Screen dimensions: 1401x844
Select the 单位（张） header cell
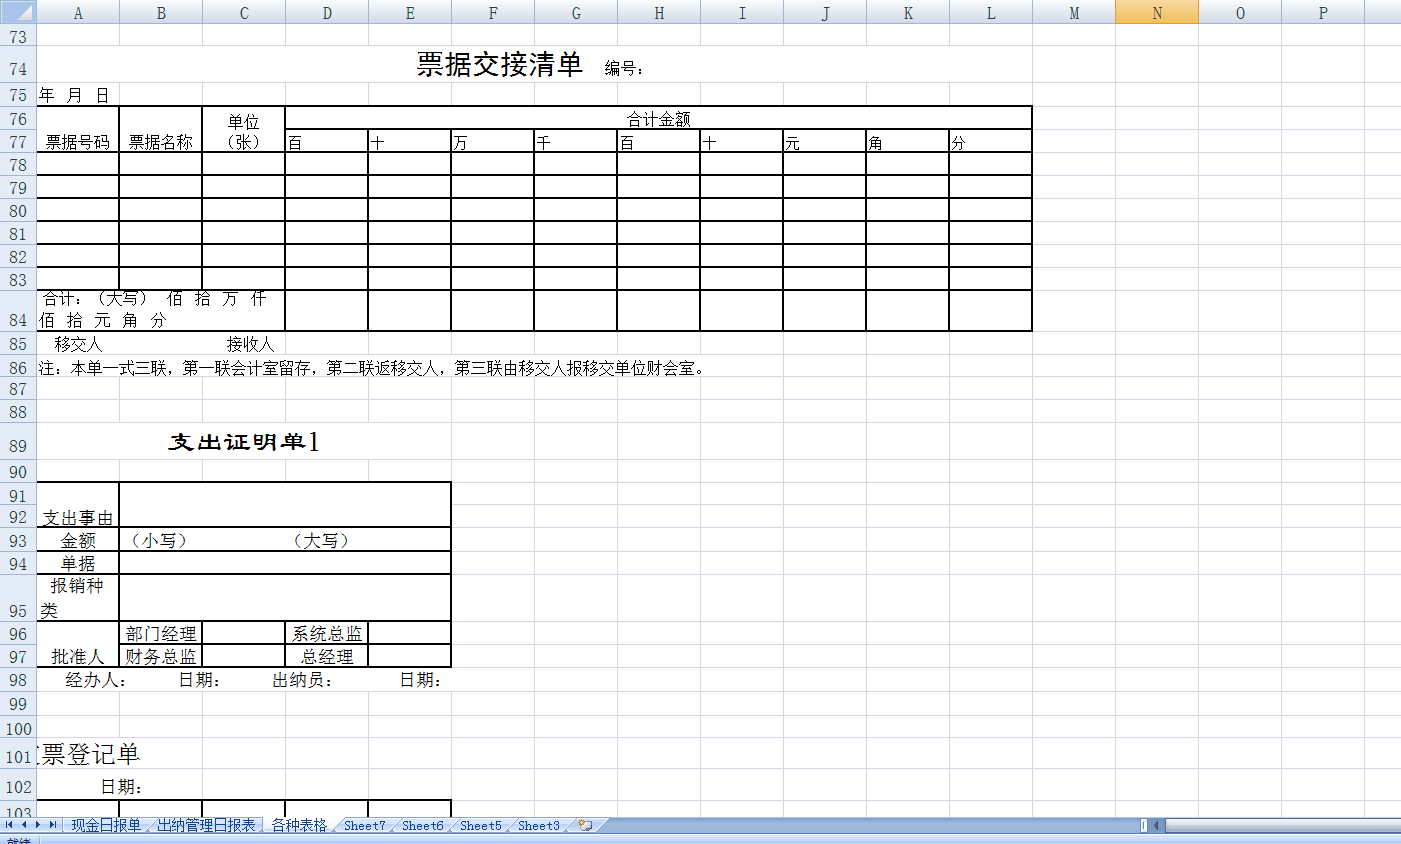[x=244, y=130]
